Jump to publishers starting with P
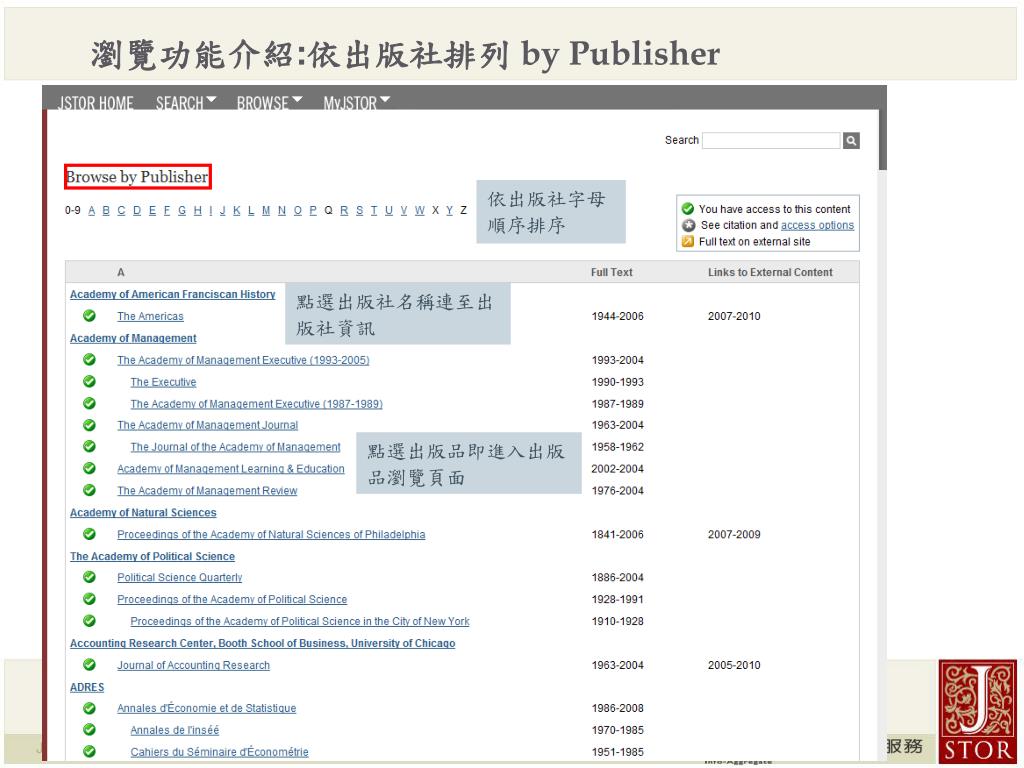Screen dimensions: 1024x768 (313, 210)
